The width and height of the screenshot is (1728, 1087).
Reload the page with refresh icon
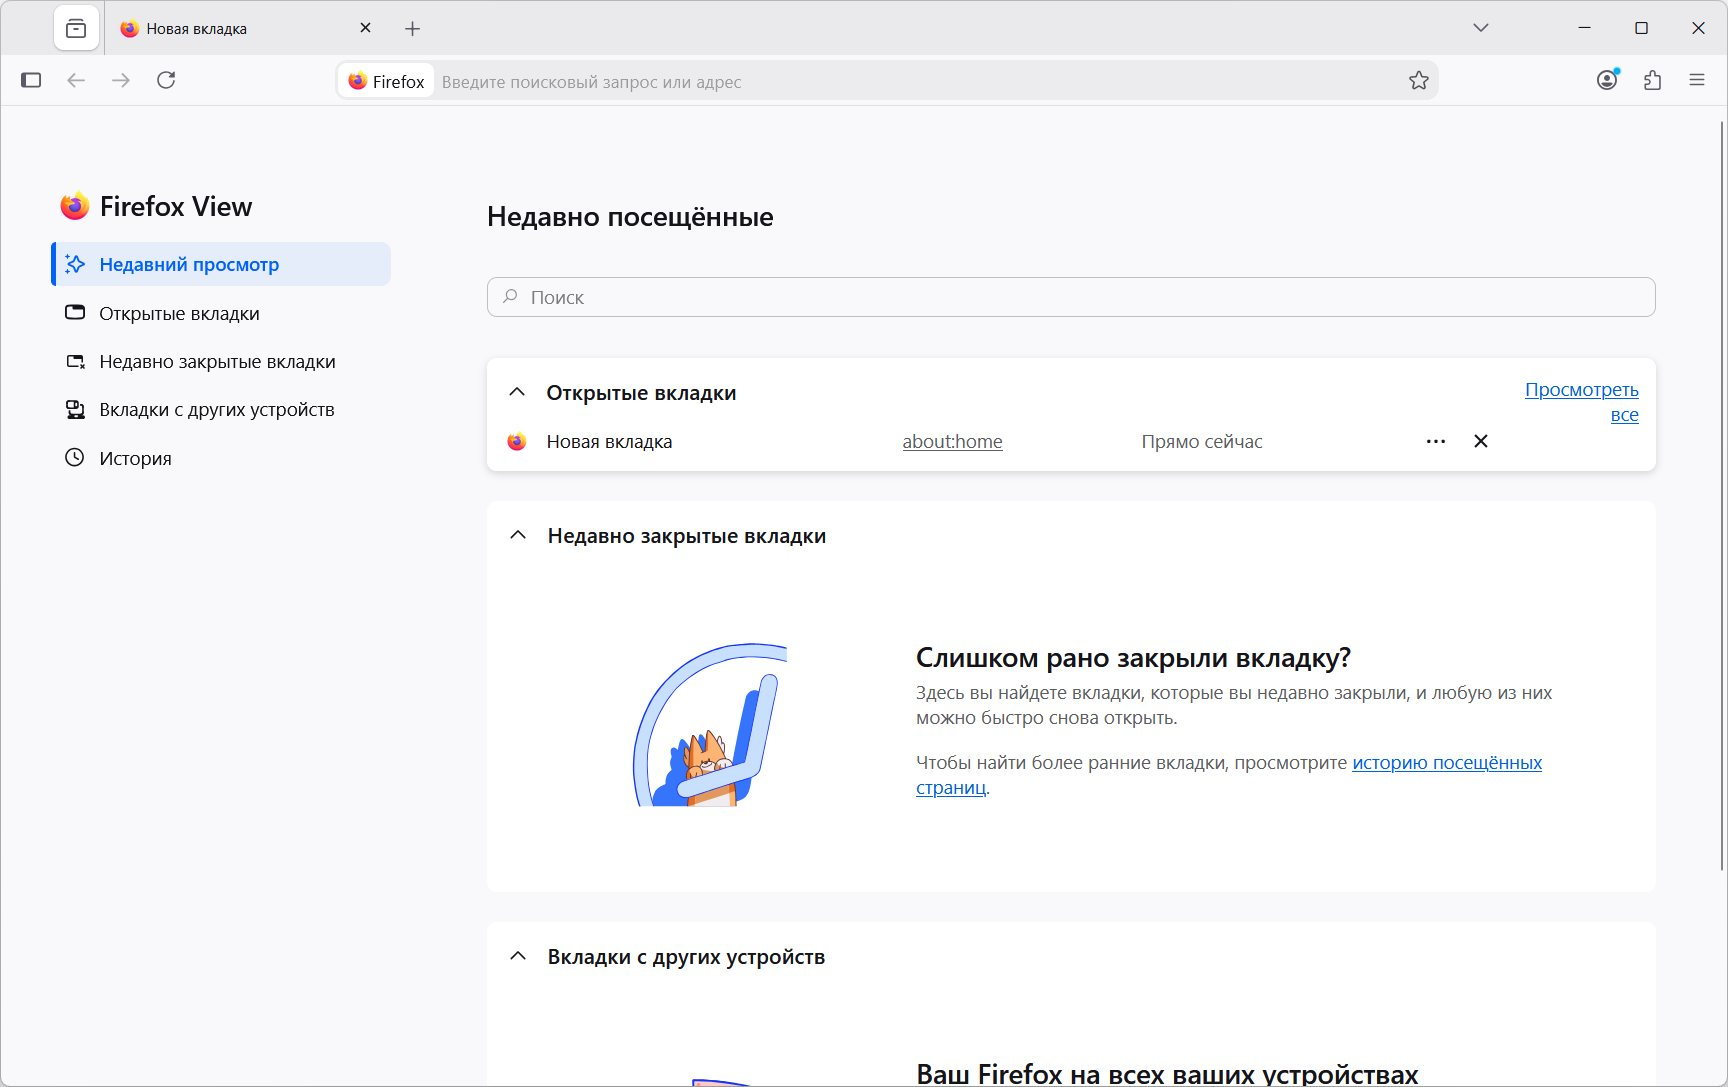click(166, 80)
